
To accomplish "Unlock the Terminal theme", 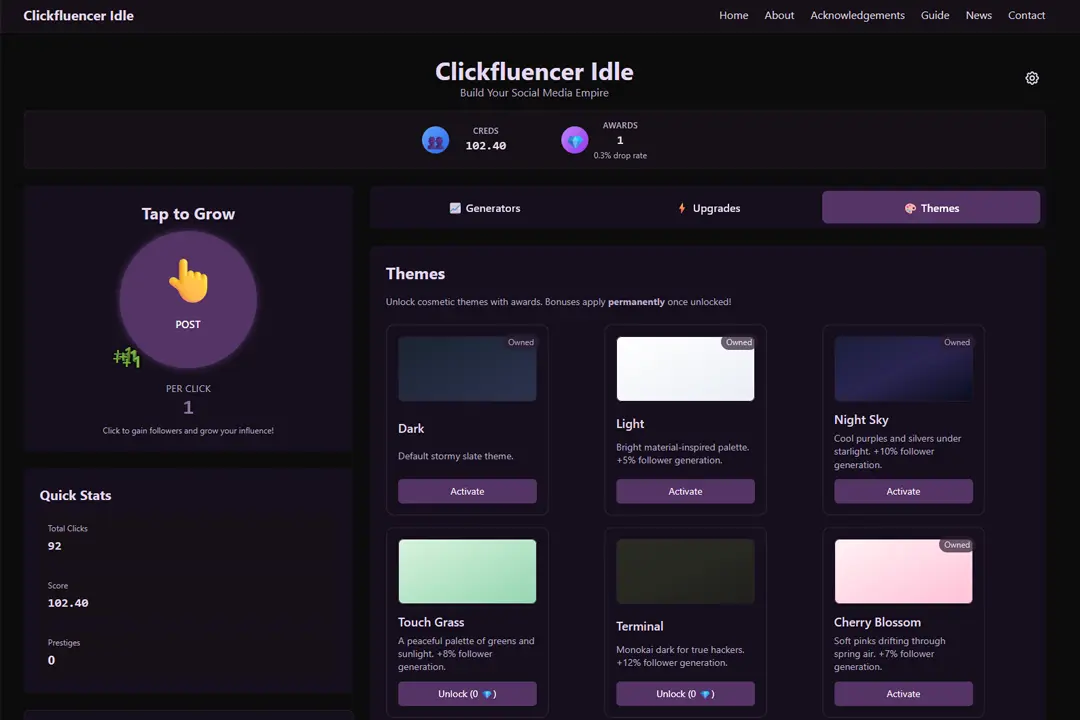I will point(685,693).
